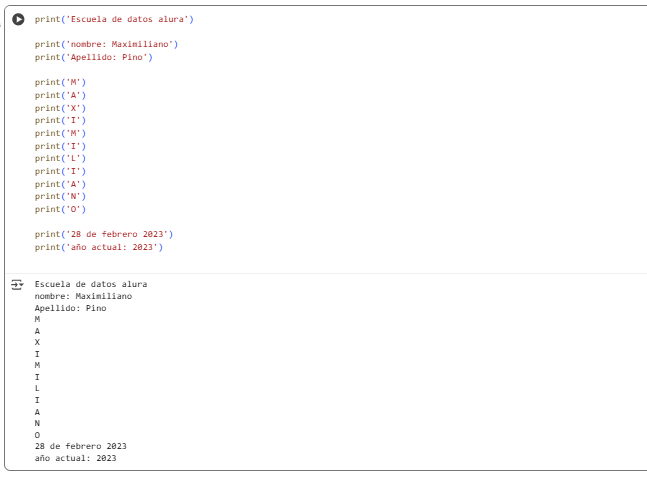Click the print('28 de febrero 2023') code line
647x488 pixels.
coord(104,234)
